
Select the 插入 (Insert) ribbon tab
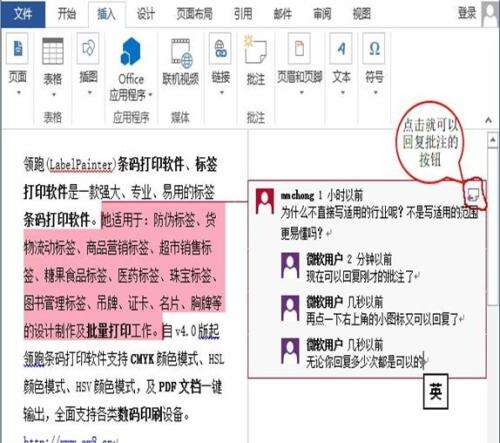coord(106,14)
